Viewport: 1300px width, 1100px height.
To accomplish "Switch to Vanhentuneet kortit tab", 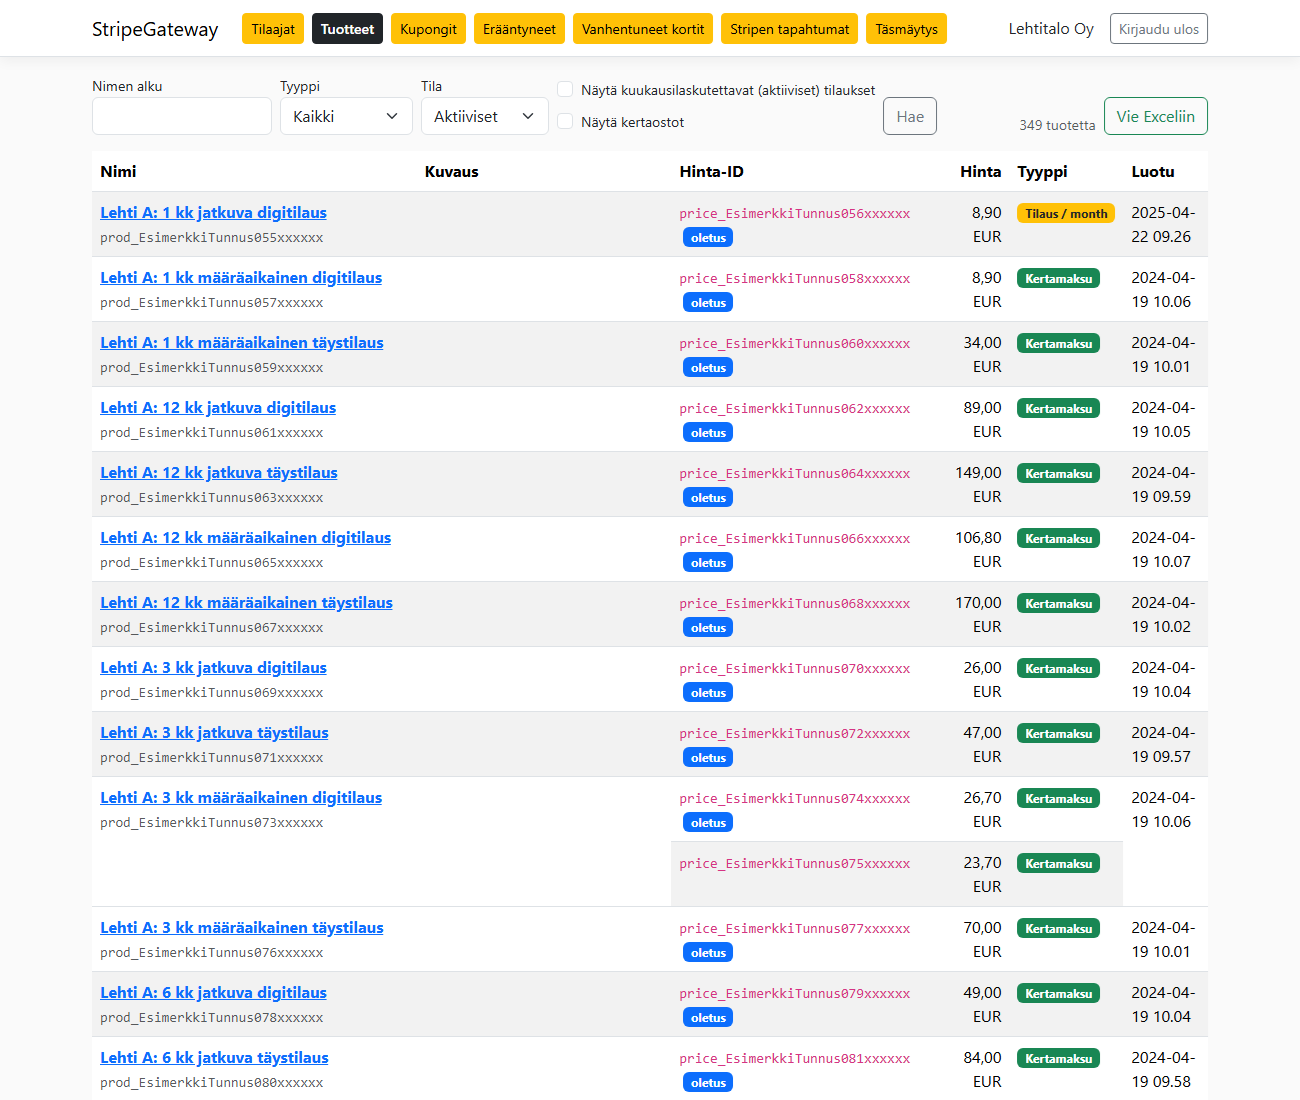I will coord(643,29).
